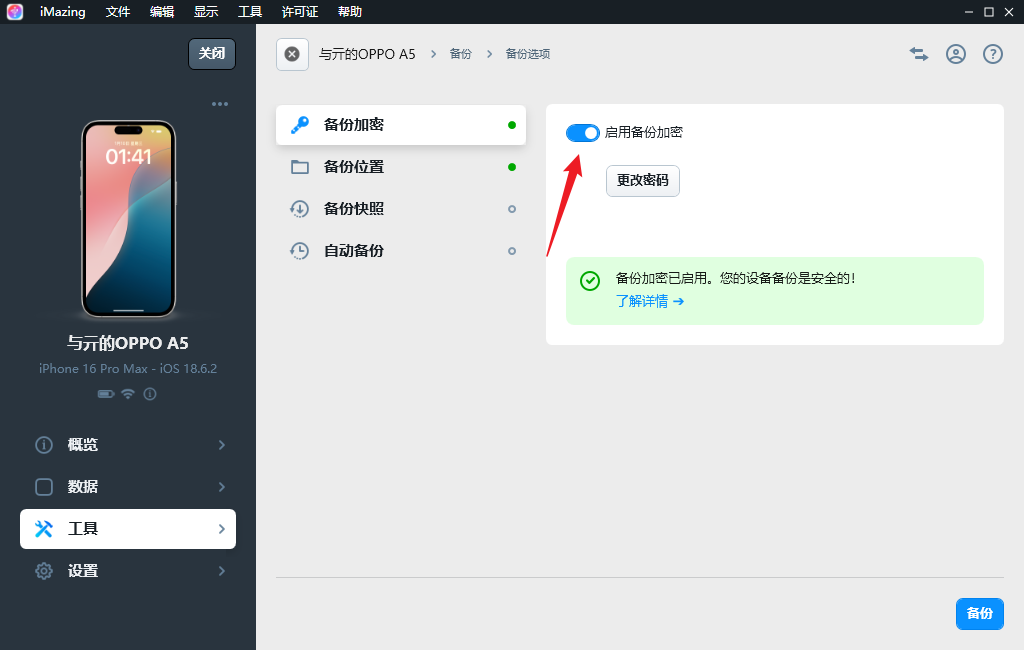The image size is (1024, 650).
Task: Click the 概览 info circle icon
Action: (44, 445)
